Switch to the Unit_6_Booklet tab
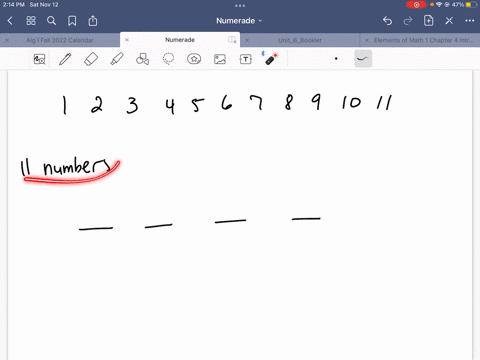 [300, 40]
